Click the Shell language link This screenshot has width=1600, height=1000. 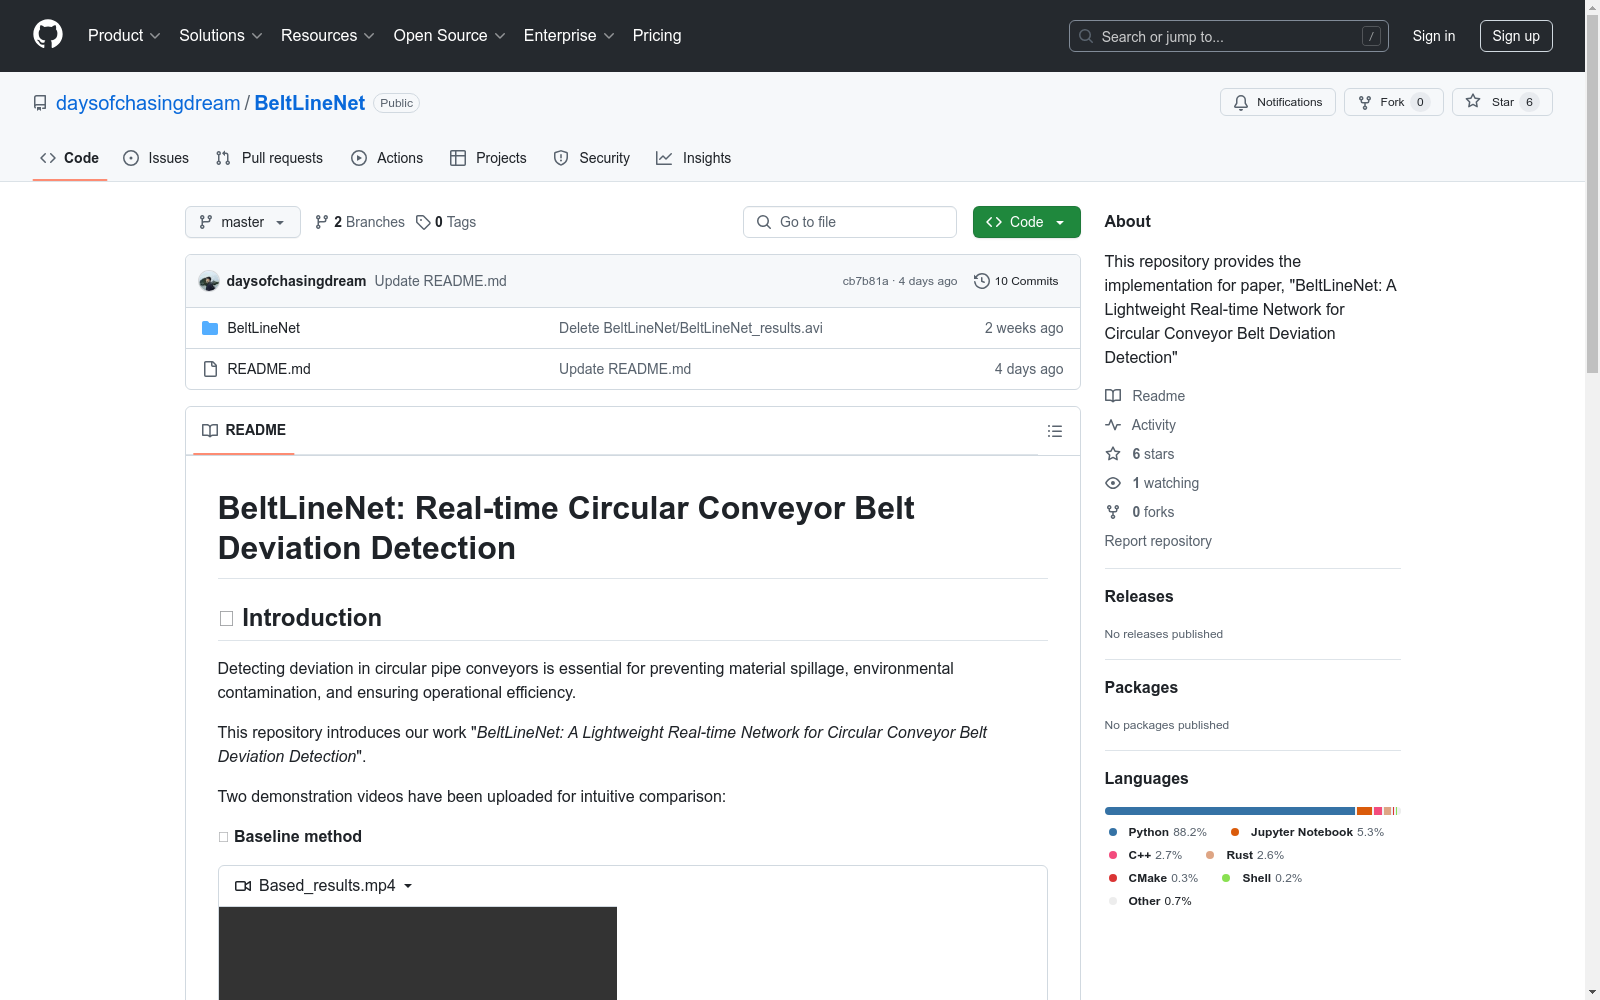(x=1262, y=878)
